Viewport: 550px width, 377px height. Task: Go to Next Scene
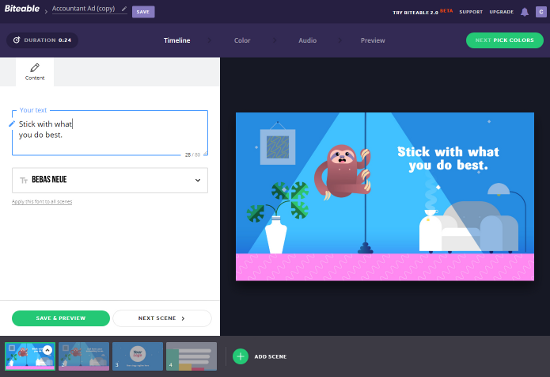162,318
